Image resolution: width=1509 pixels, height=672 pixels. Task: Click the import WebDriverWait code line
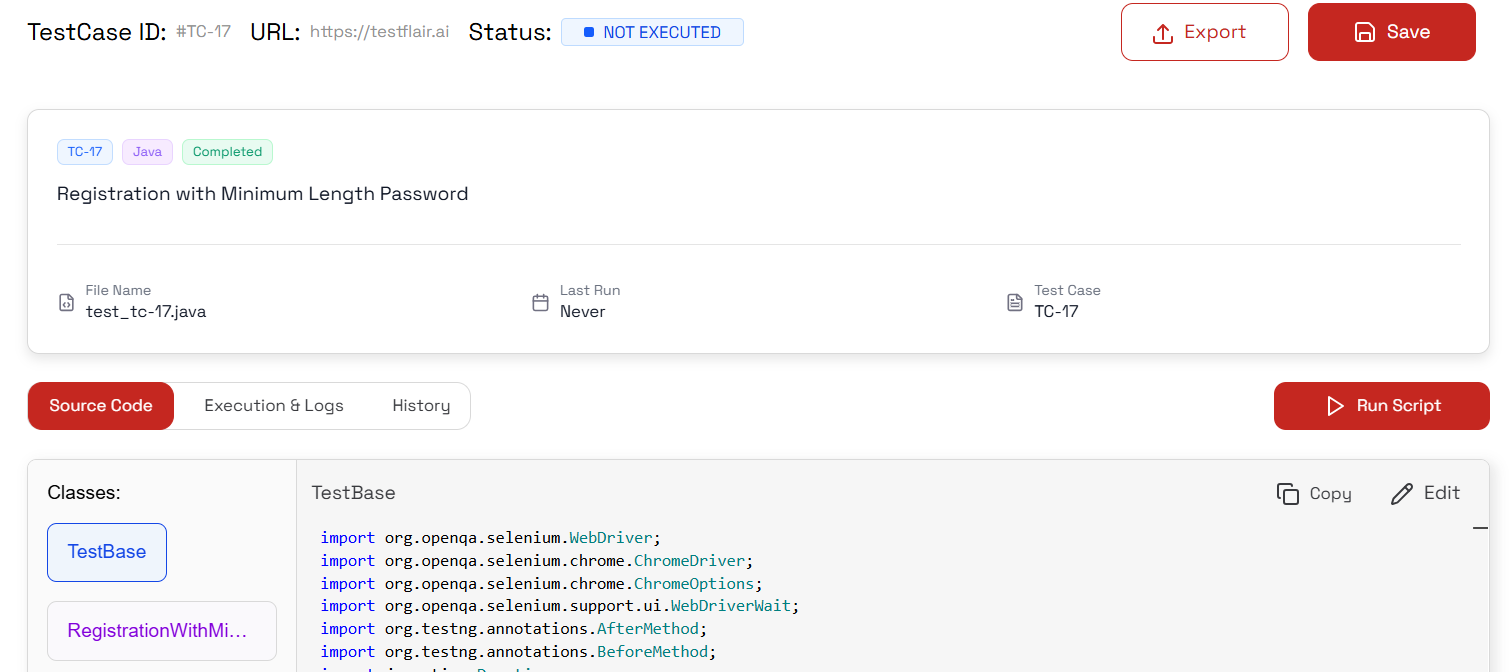pyautogui.click(x=560, y=606)
